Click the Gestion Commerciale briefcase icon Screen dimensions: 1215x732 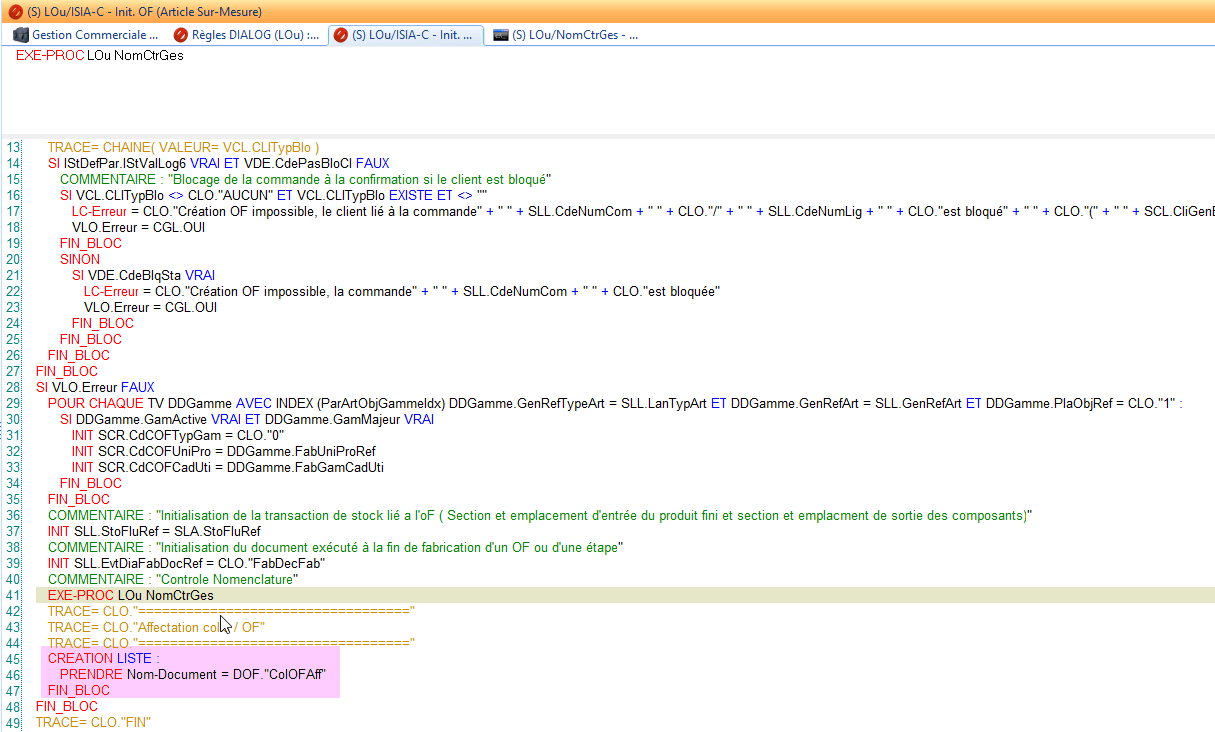[x=19, y=34]
